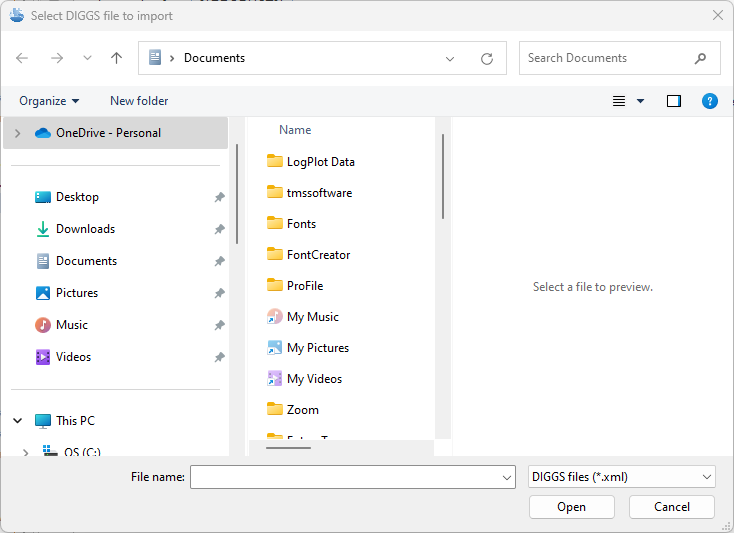Select the Music folder in sidebar
The image size is (734, 533).
tap(71, 325)
